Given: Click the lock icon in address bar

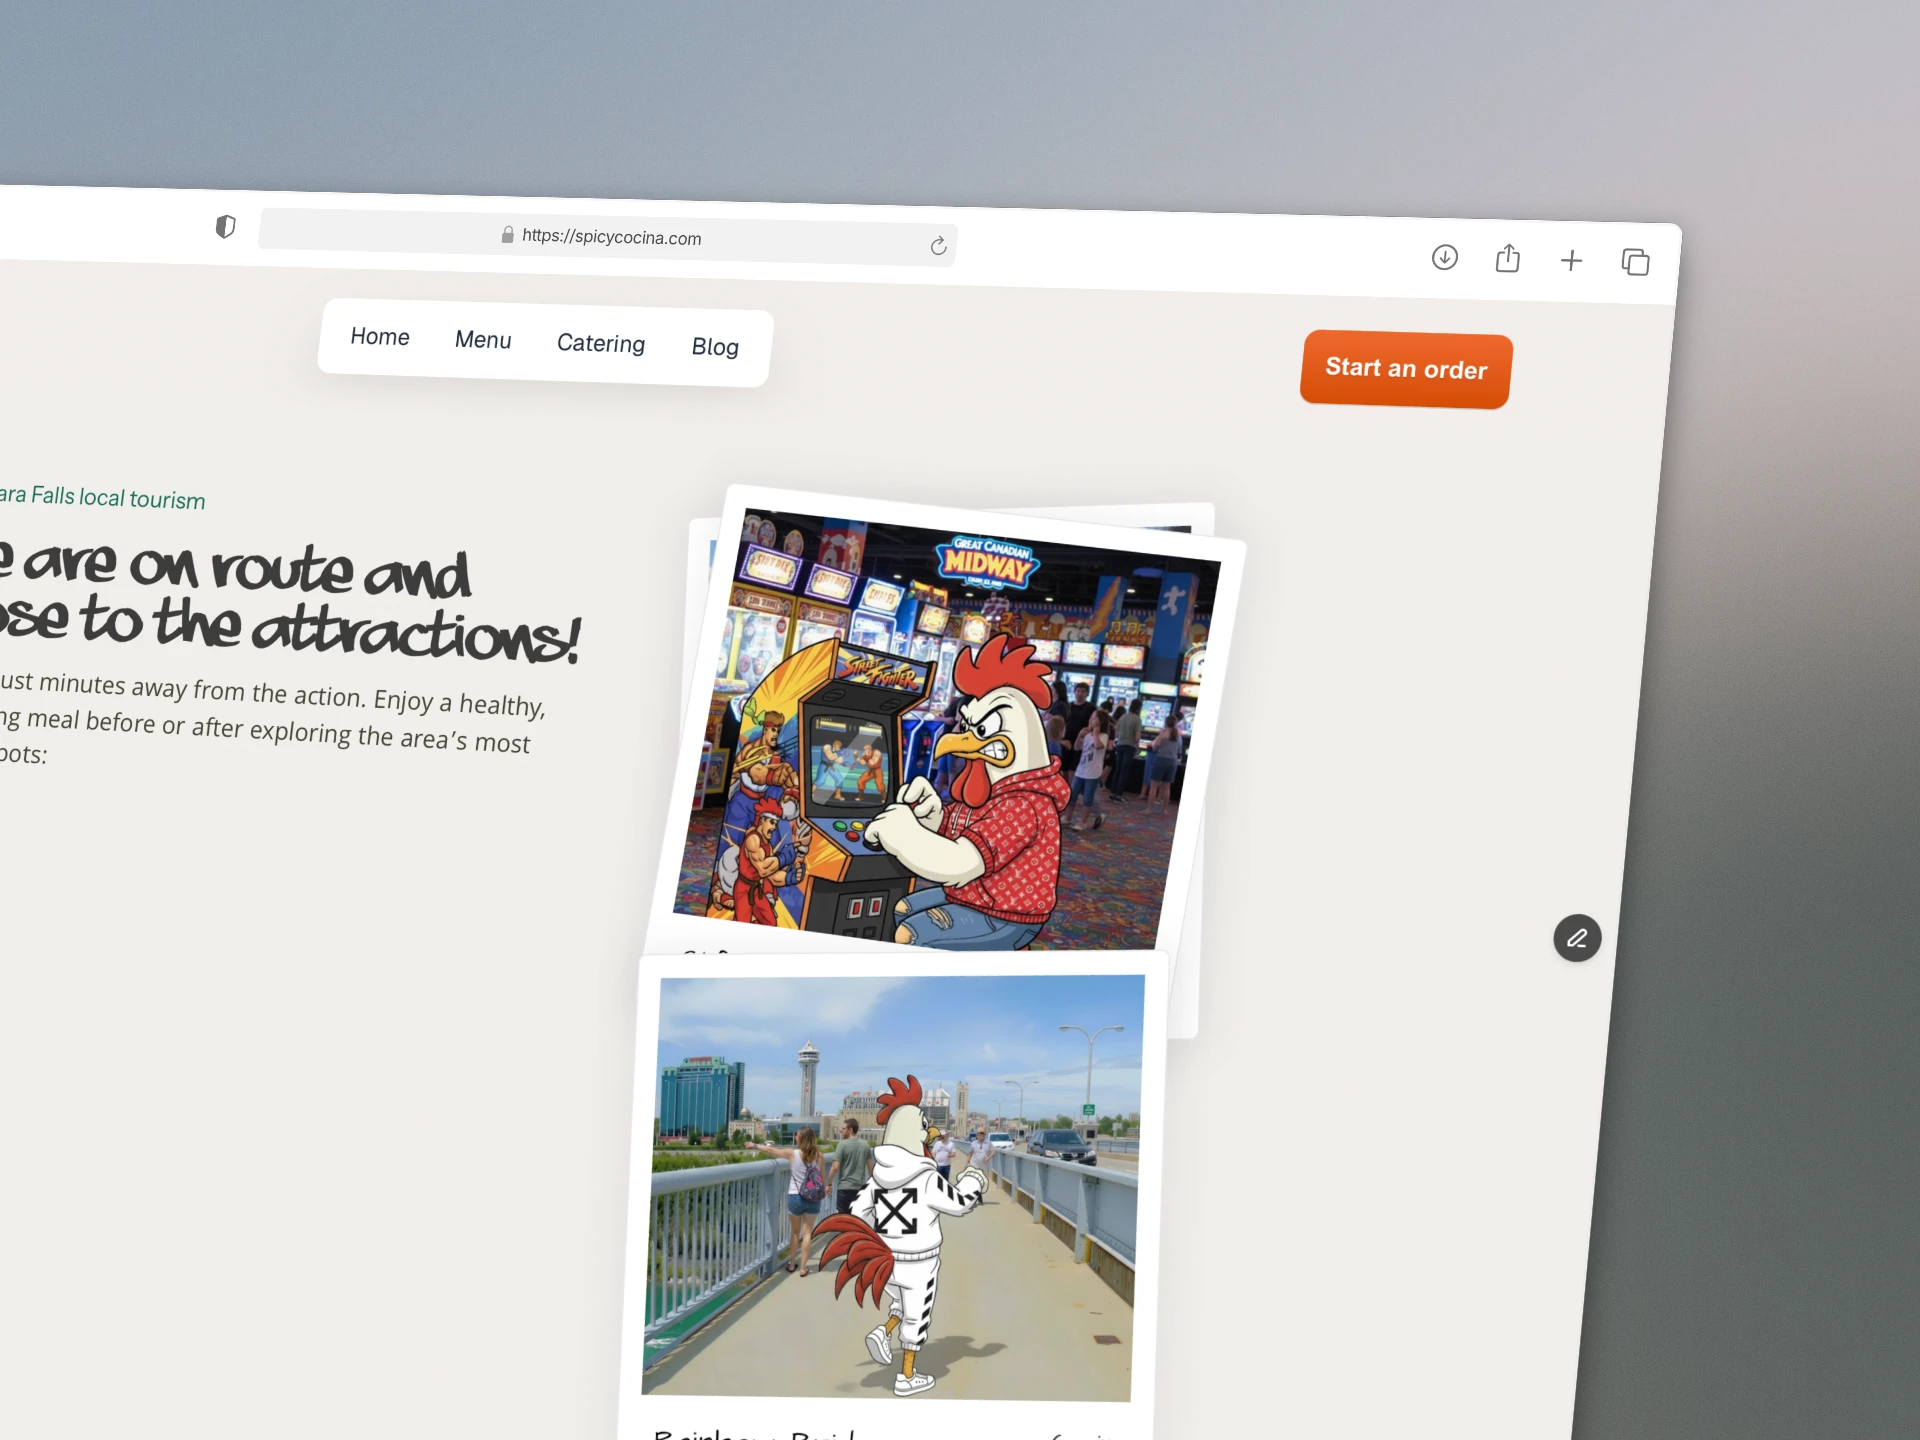Looking at the screenshot, I should tap(508, 234).
